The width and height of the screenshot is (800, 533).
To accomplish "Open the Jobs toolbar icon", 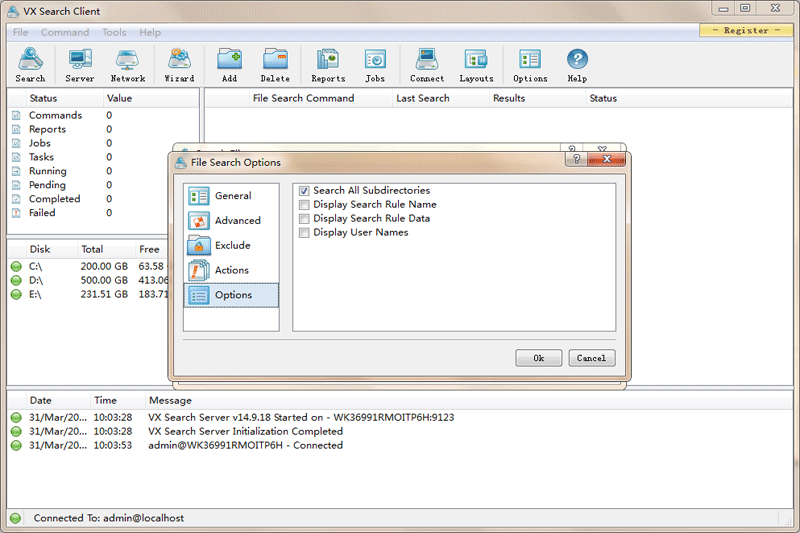I will pyautogui.click(x=375, y=60).
